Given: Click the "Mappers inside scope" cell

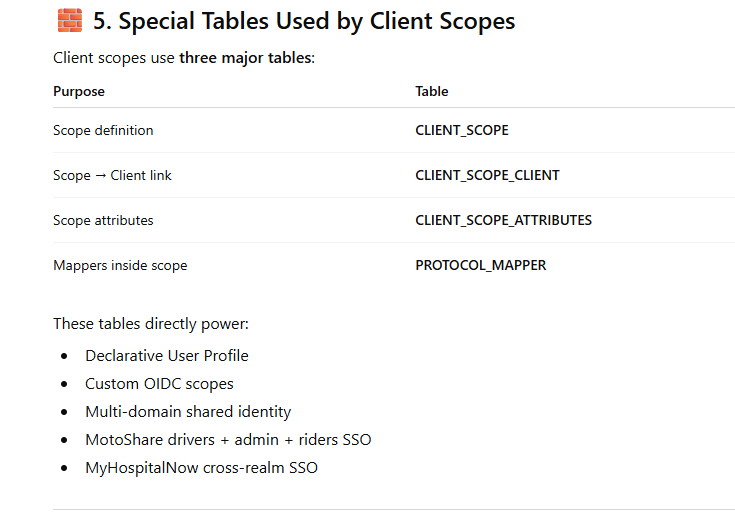Looking at the screenshot, I should point(120,265).
